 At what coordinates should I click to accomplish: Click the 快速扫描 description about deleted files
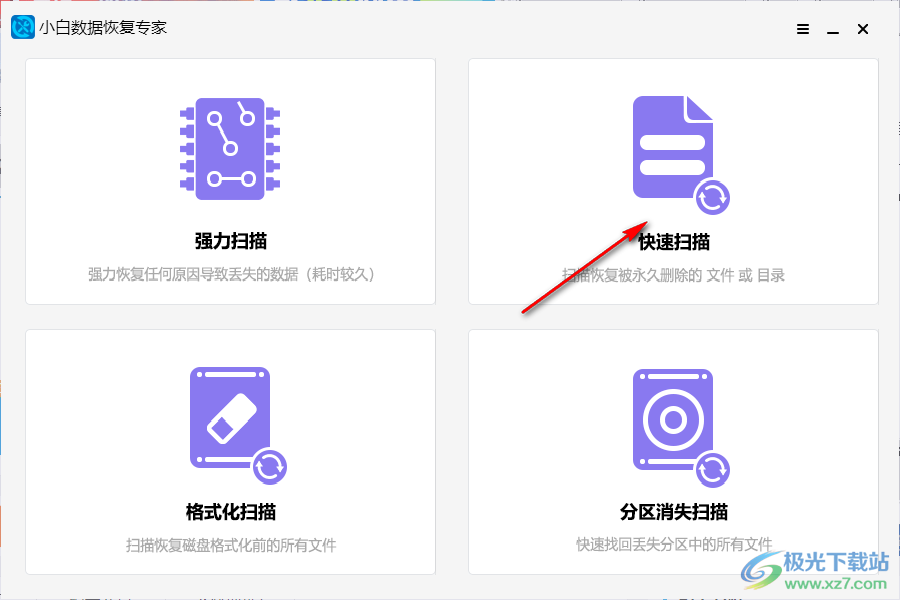click(675, 275)
